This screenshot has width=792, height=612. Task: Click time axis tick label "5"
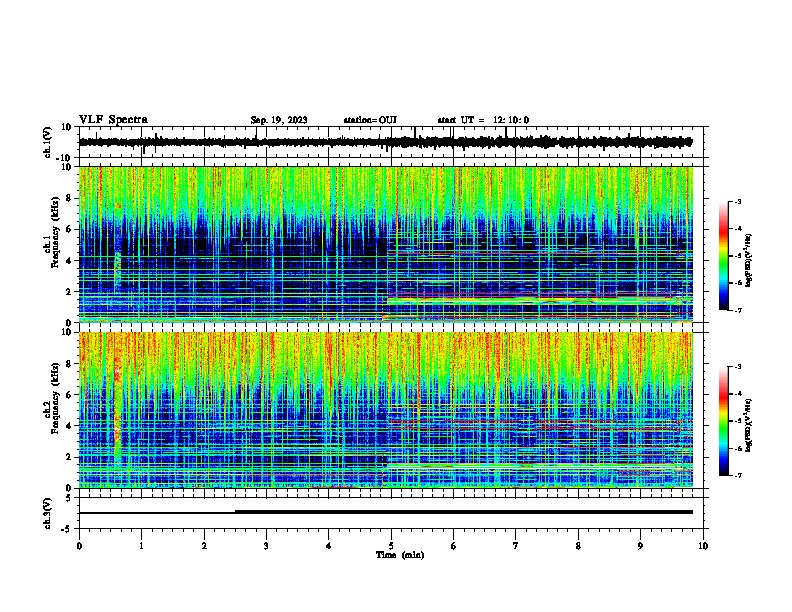(391, 546)
